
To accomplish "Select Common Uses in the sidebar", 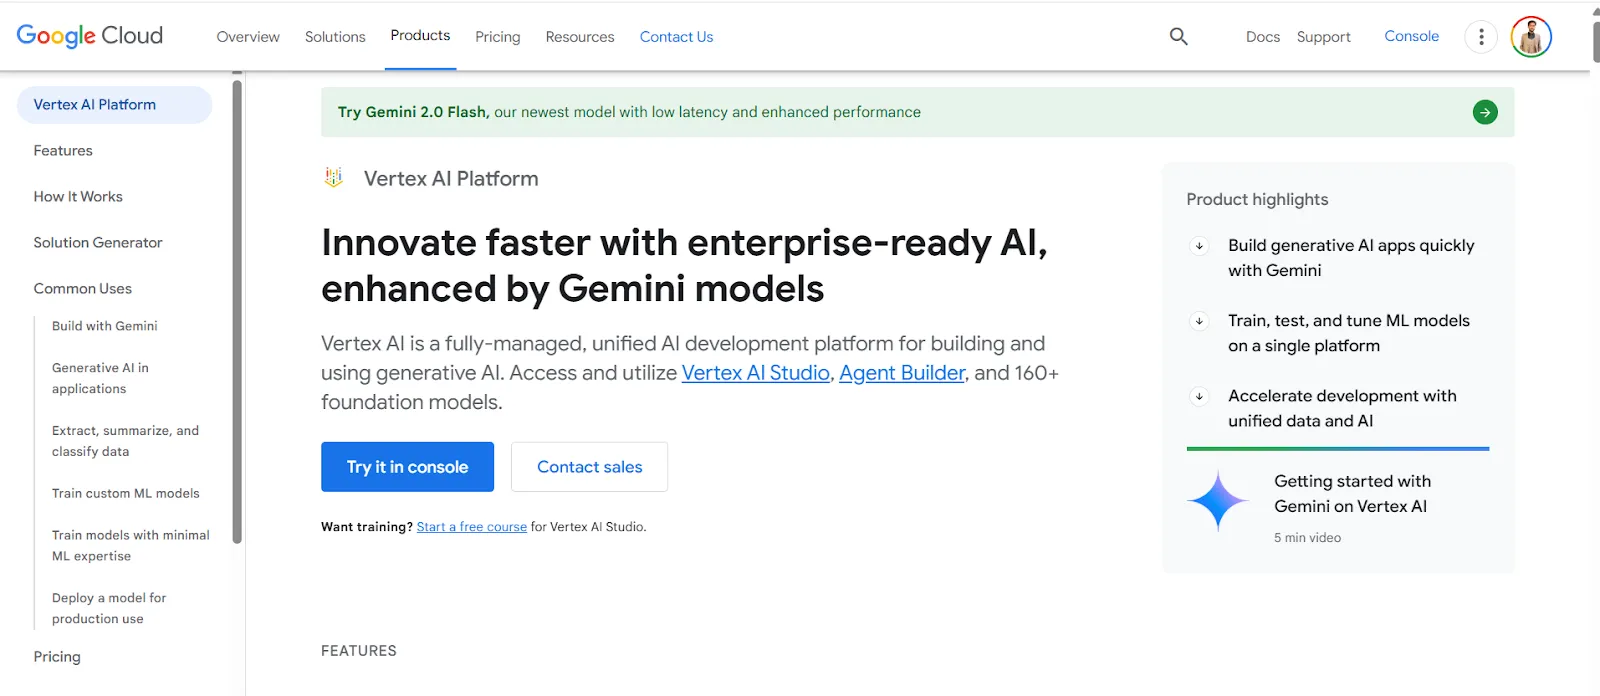I will click(x=83, y=289).
